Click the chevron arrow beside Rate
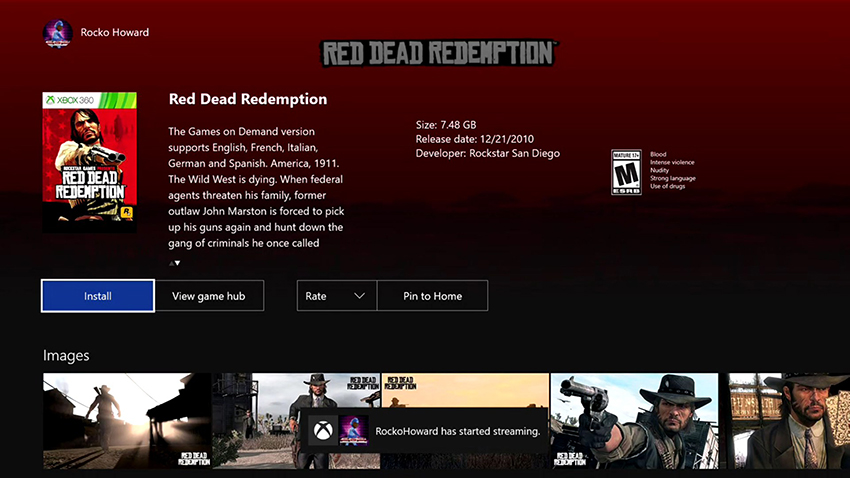Viewport: 850px width, 478px height. [360, 296]
